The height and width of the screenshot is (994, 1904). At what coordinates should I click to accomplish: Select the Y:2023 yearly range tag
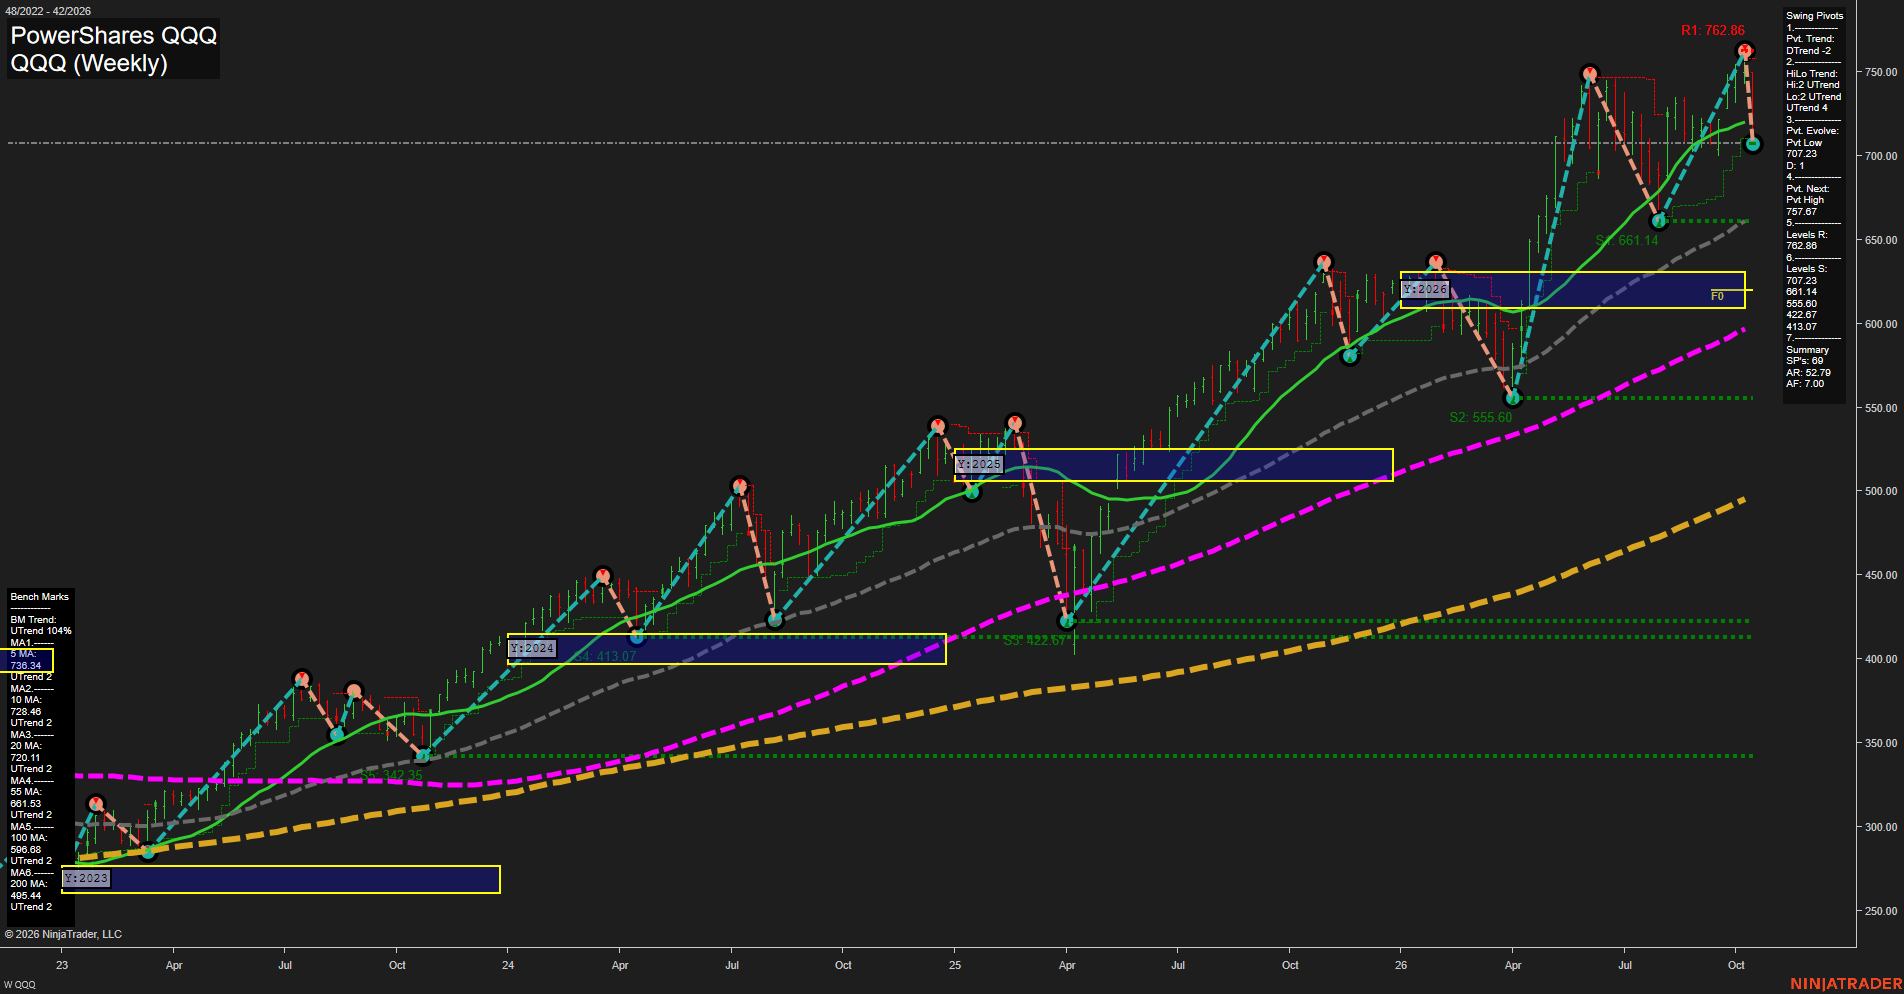[x=86, y=878]
